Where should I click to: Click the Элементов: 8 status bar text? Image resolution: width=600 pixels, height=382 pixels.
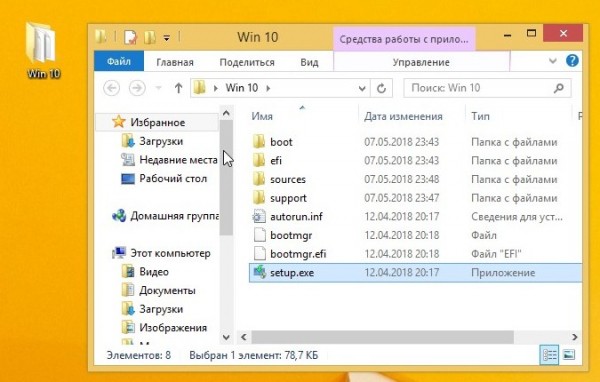click(139, 356)
